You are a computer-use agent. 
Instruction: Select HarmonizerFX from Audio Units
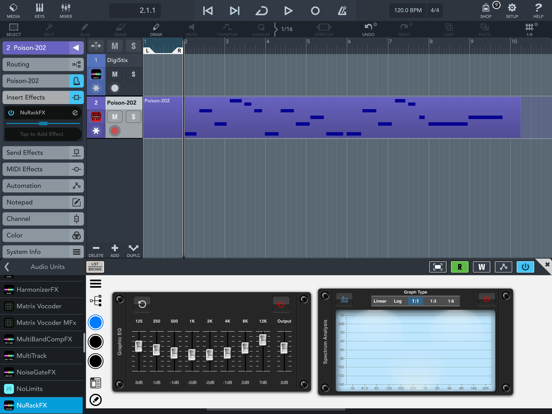[x=42, y=290]
